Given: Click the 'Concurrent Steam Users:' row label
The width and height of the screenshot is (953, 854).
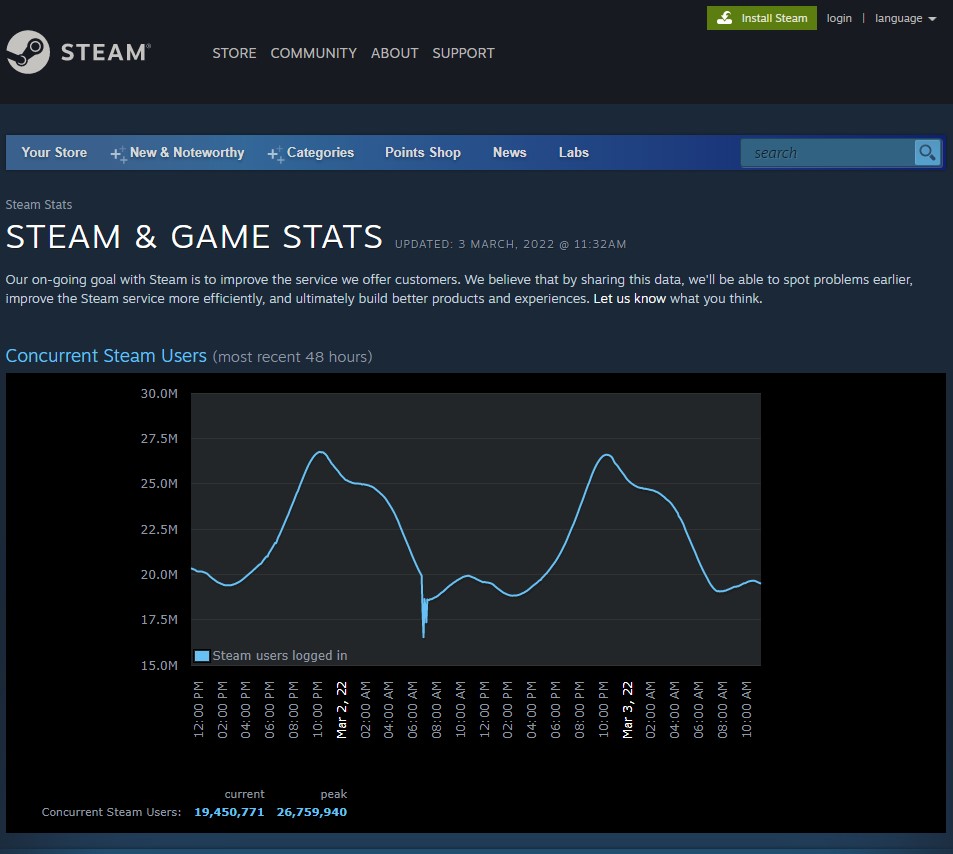Looking at the screenshot, I should (111, 812).
